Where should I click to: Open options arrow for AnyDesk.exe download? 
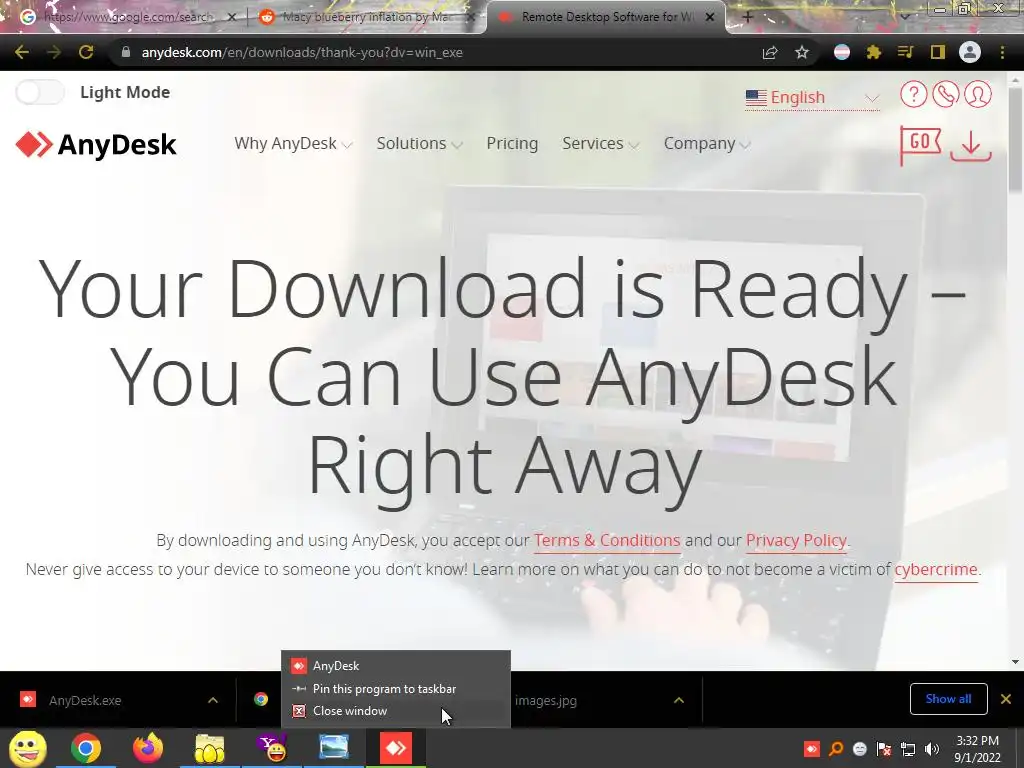click(x=213, y=700)
